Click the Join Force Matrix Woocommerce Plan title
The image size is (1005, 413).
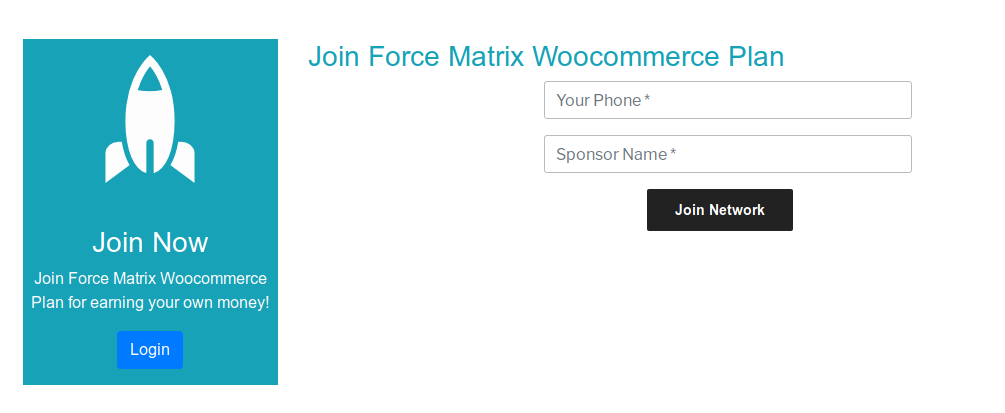tap(545, 57)
